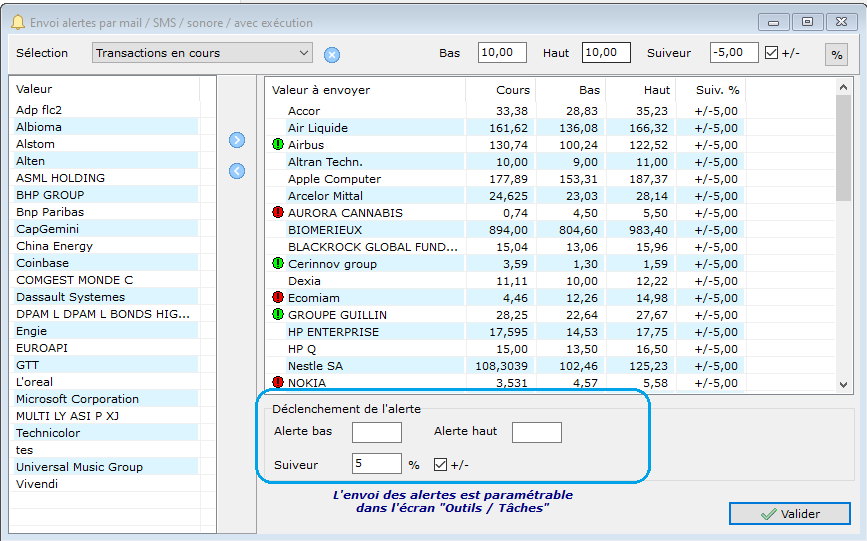
Task: Click the Alerte bas input field
Action: (377, 432)
